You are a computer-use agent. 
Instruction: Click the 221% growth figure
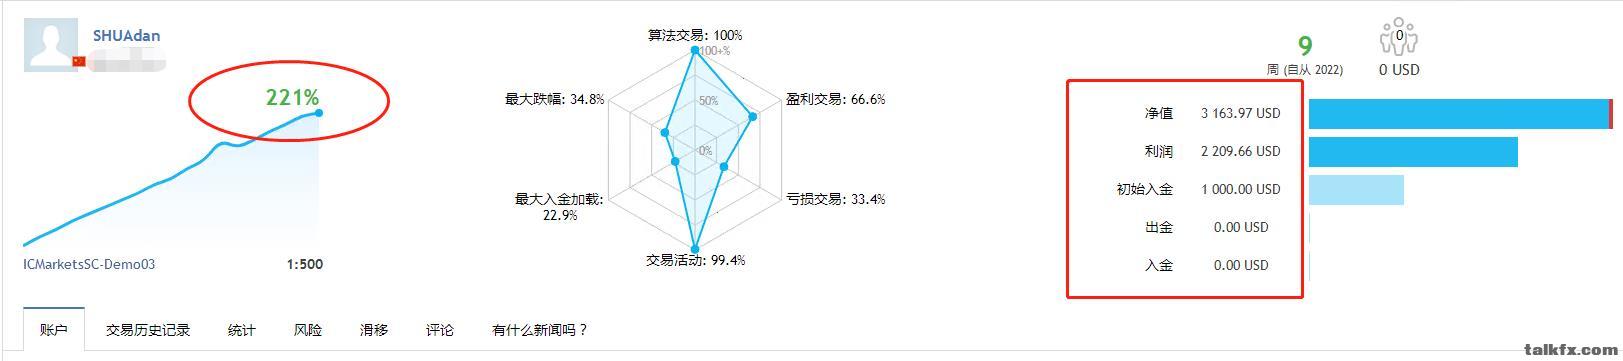click(x=292, y=97)
